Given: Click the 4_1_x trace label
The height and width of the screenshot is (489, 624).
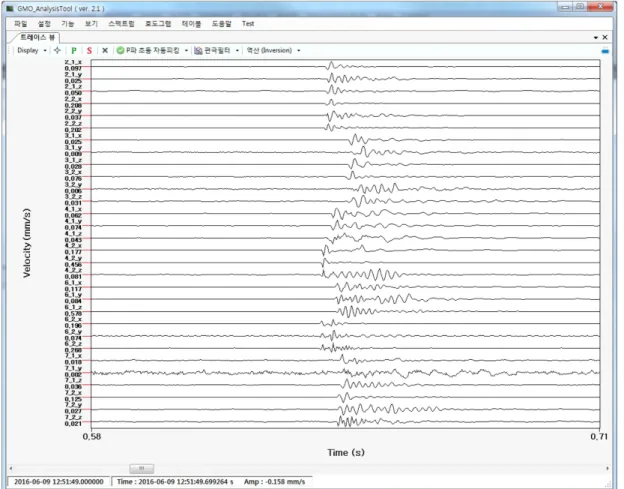Looking at the screenshot, I should click(x=73, y=209).
